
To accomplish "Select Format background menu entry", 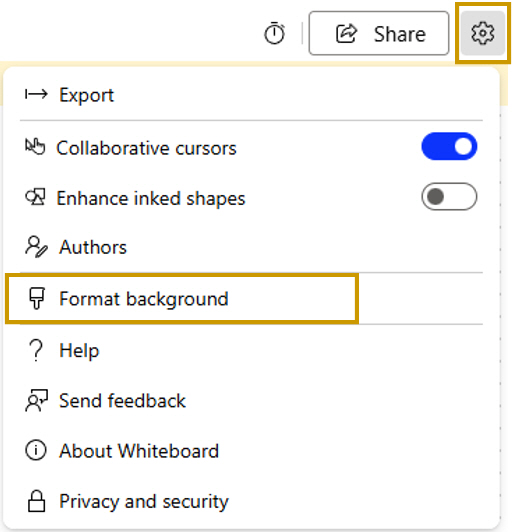I will click(x=182, y=299).
